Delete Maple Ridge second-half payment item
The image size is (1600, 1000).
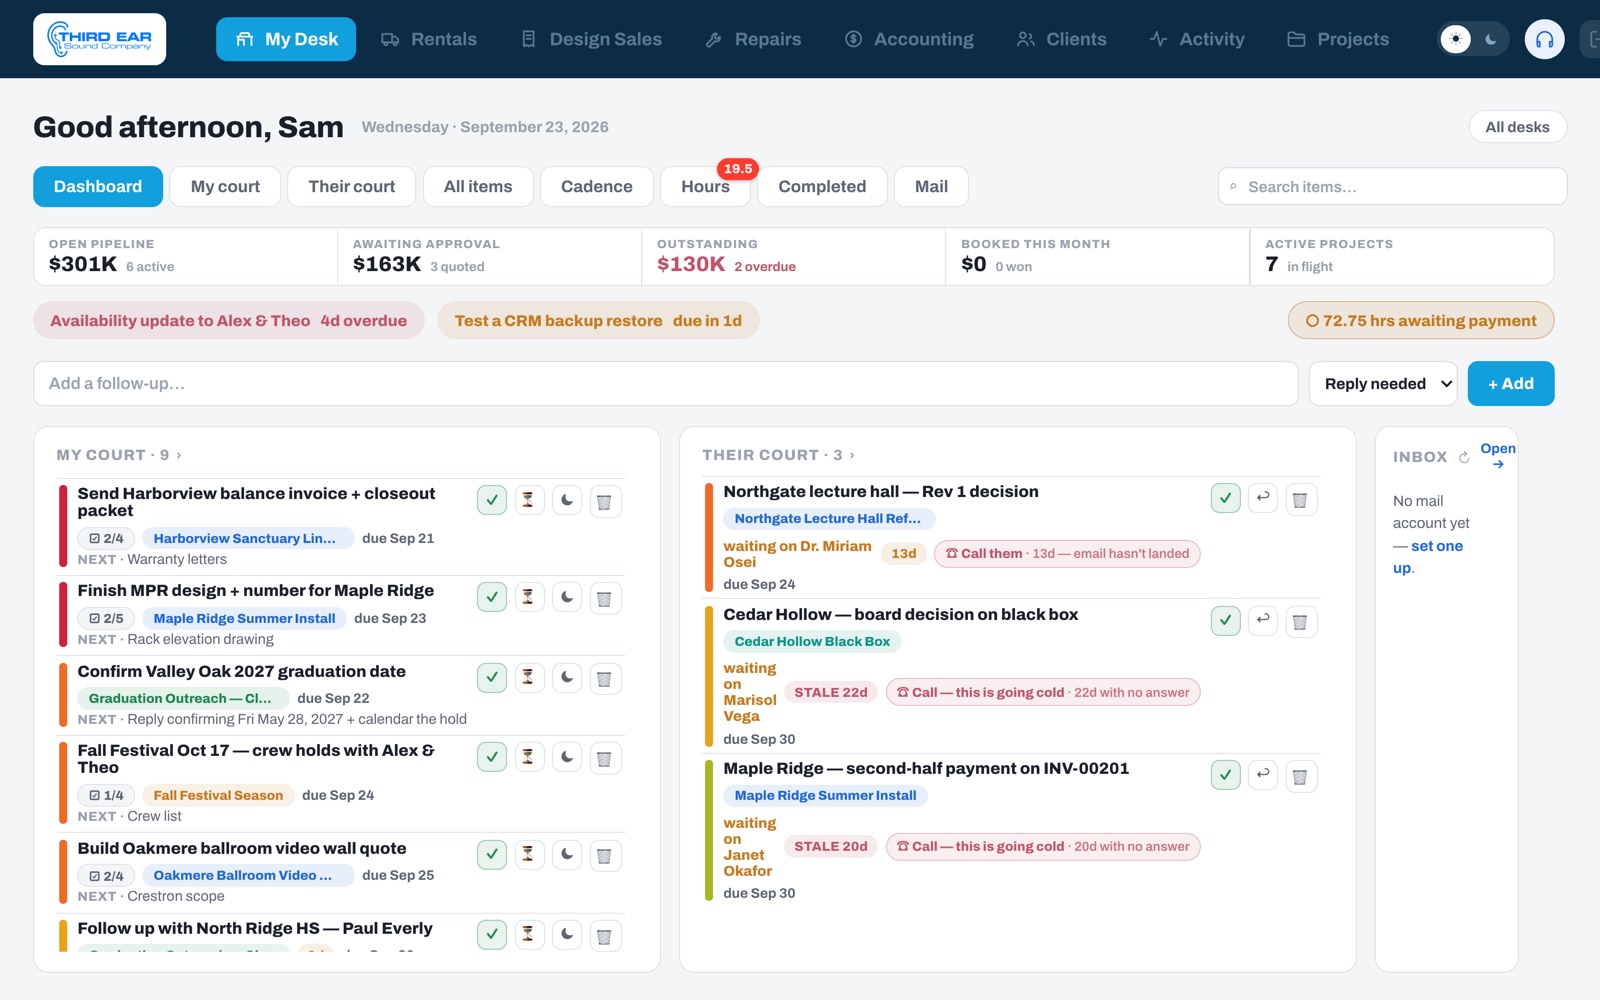pyautogui.click(x=1300, y=775)
